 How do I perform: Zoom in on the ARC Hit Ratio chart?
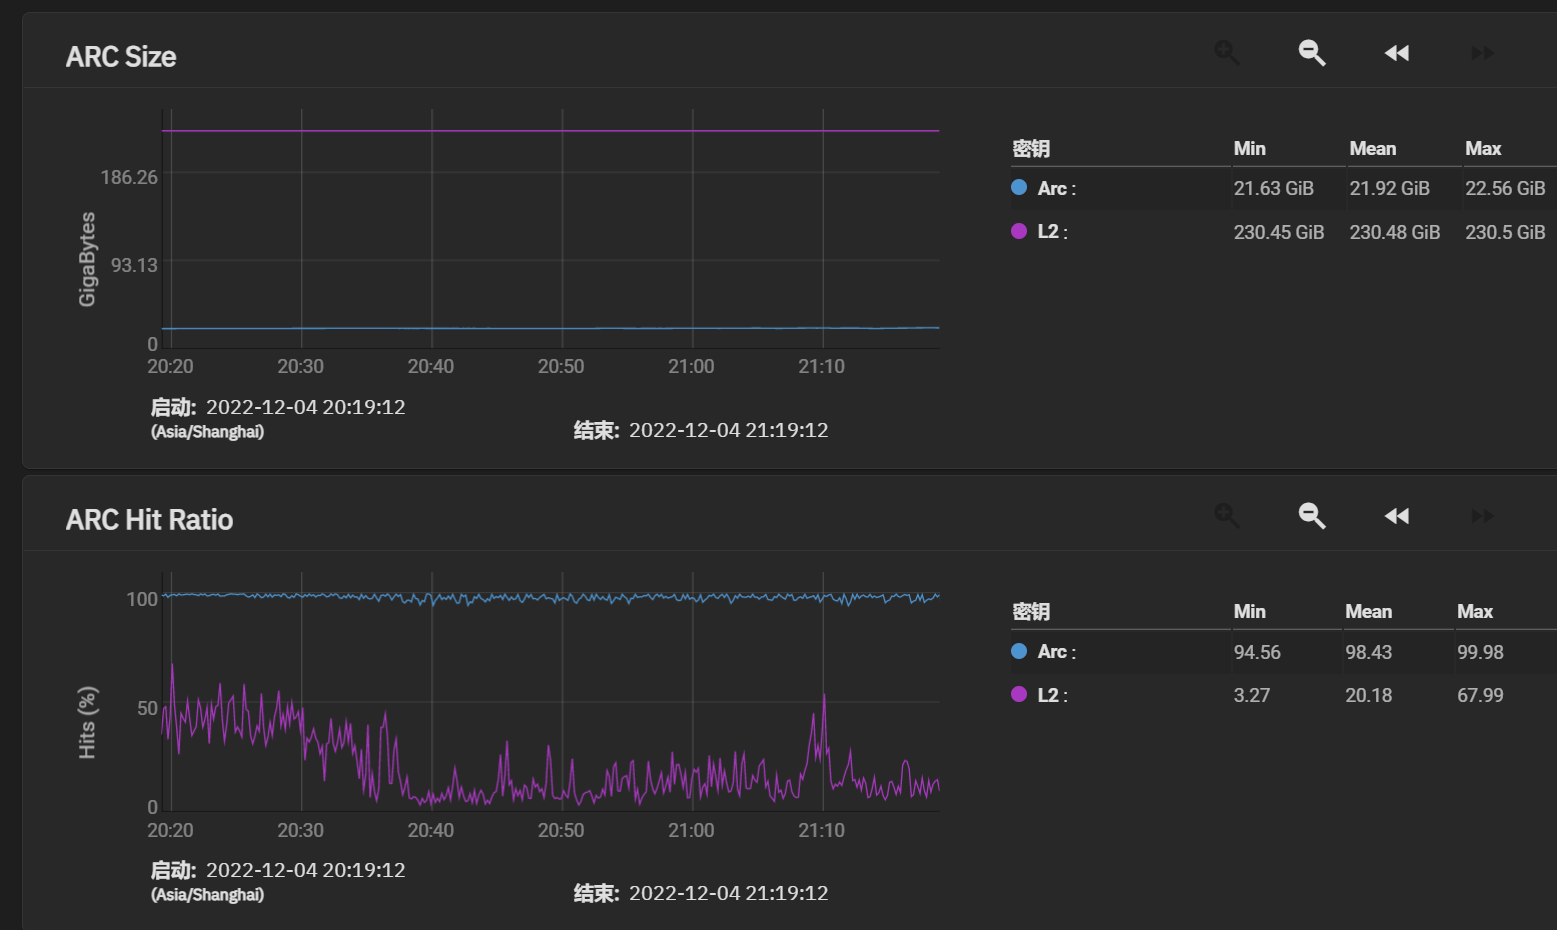(x=1227, y=516)
